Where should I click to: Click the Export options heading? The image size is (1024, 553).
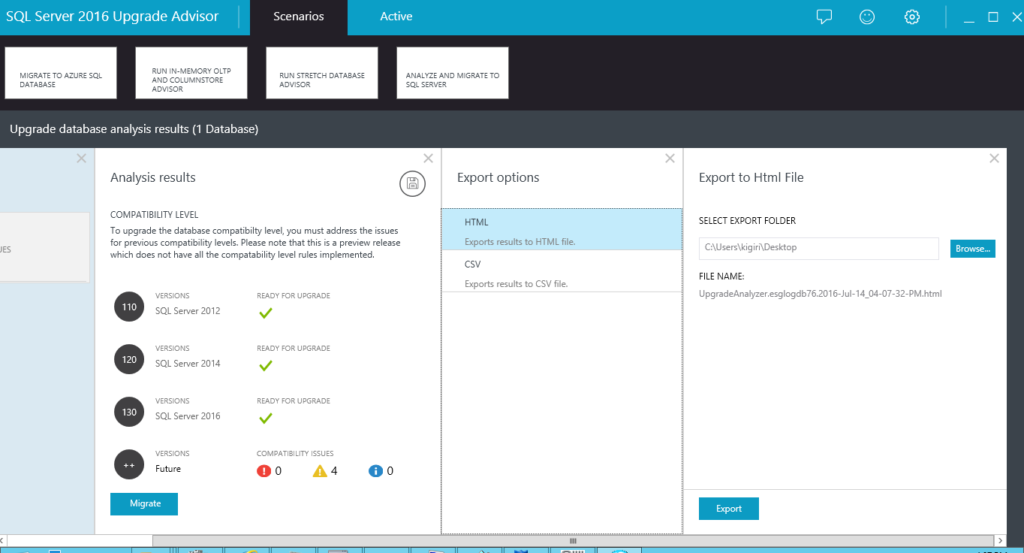498,178
